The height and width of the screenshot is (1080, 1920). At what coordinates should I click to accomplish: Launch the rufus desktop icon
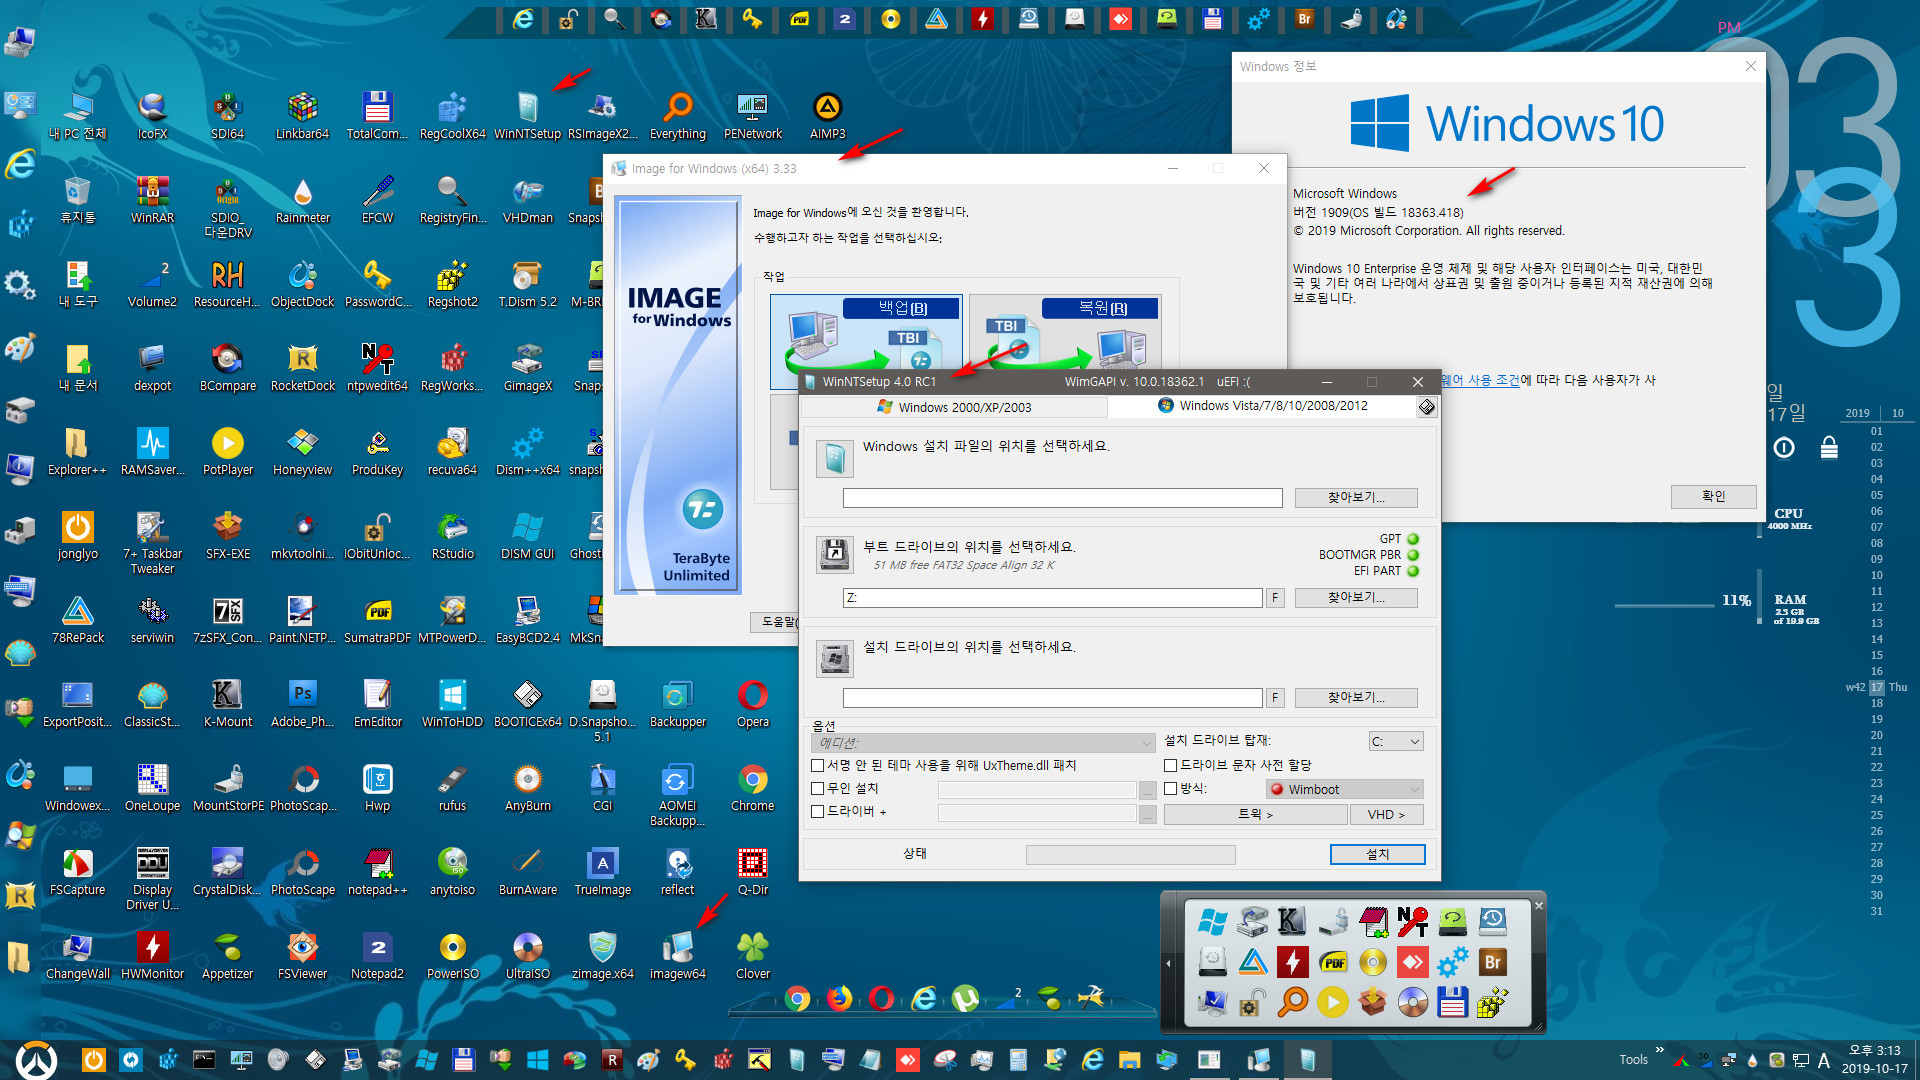452,787
